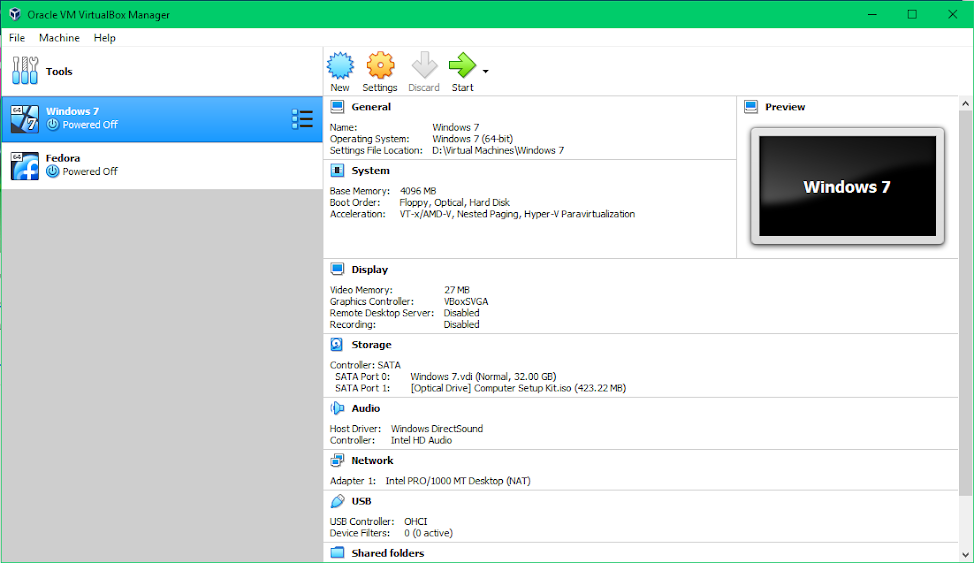The width and height of the screenshot is (974, 563).
Task: Click the Network section header
Action: pyautogui.click(x=372, y=461)
